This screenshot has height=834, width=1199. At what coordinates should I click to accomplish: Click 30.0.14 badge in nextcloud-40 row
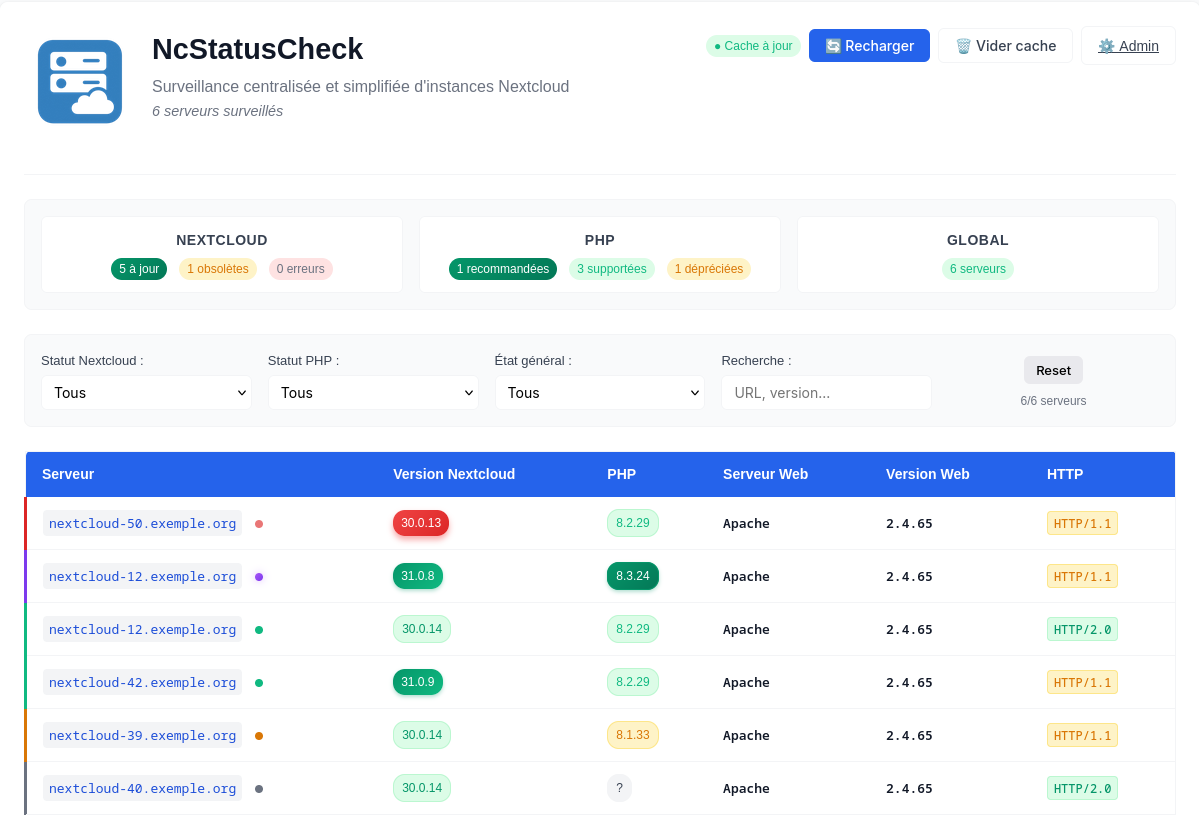[422, 788]
